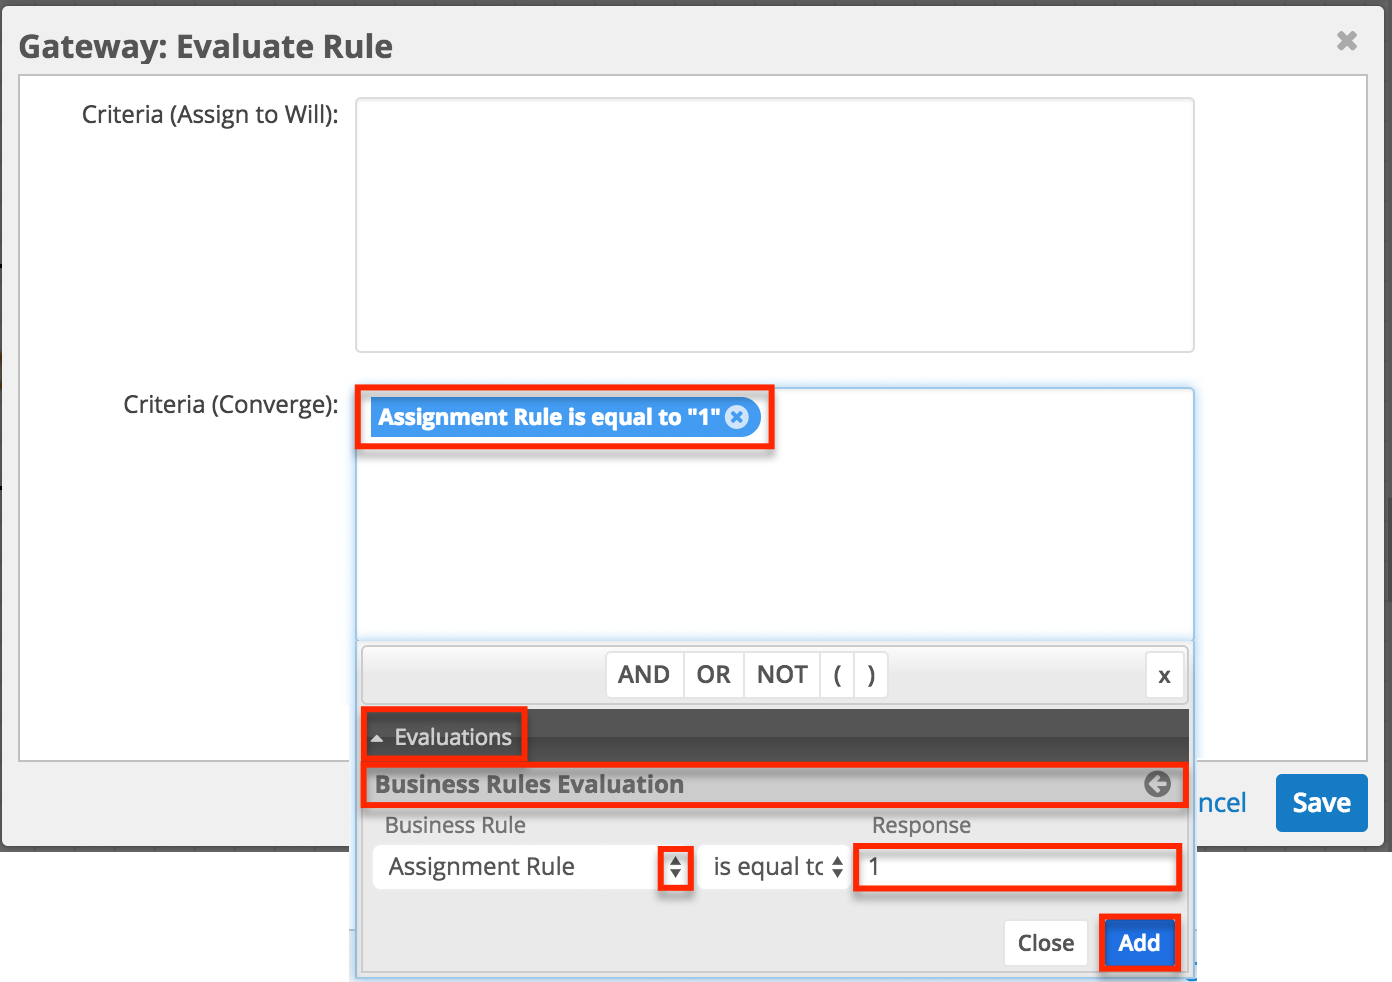Insert an AND operator
1392x982 pixels.
[644, 674]
